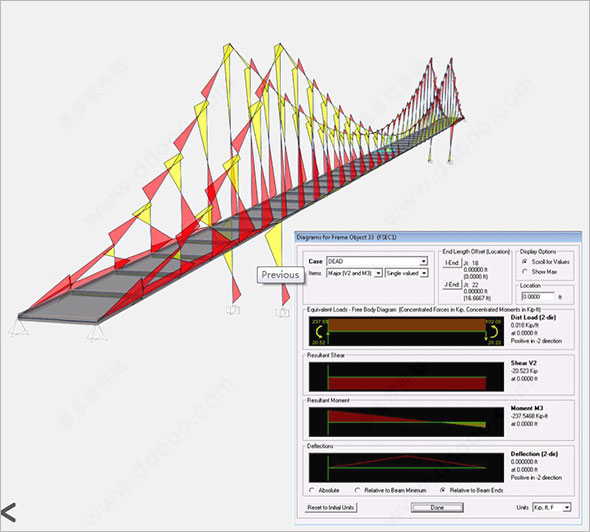Click the dialog title Diagrams for Frame Object 33
This screenshot has width=590, height=532.
point(346,237)
